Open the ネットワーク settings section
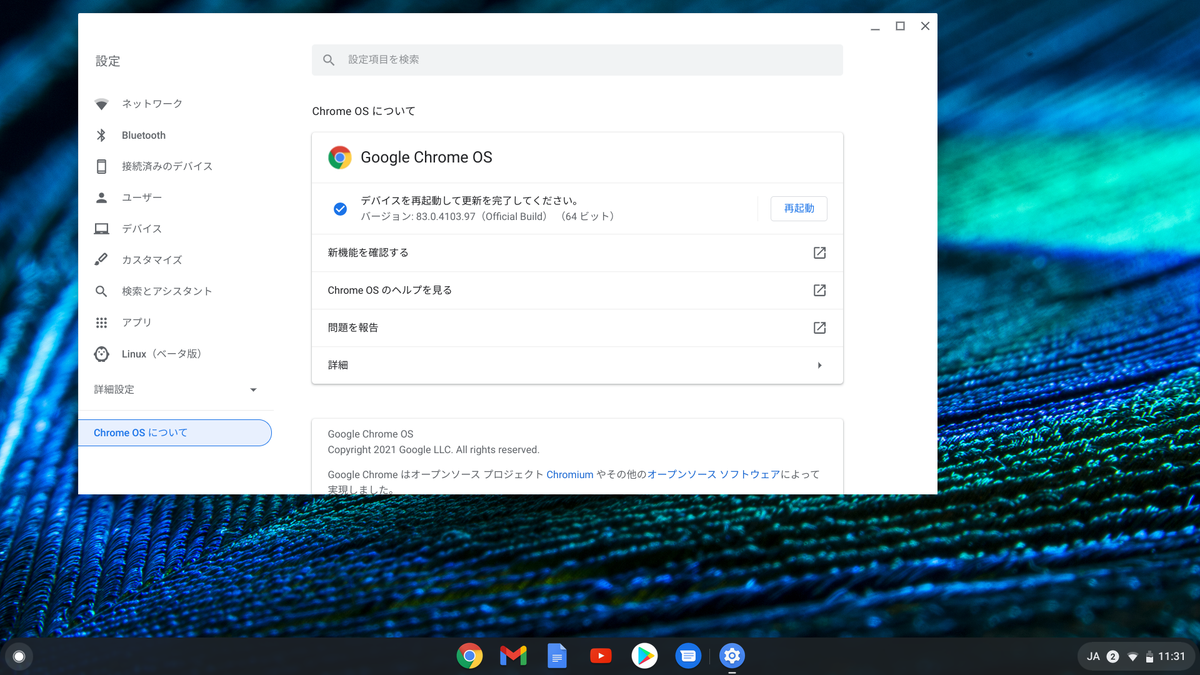 (x=175, y=104)
